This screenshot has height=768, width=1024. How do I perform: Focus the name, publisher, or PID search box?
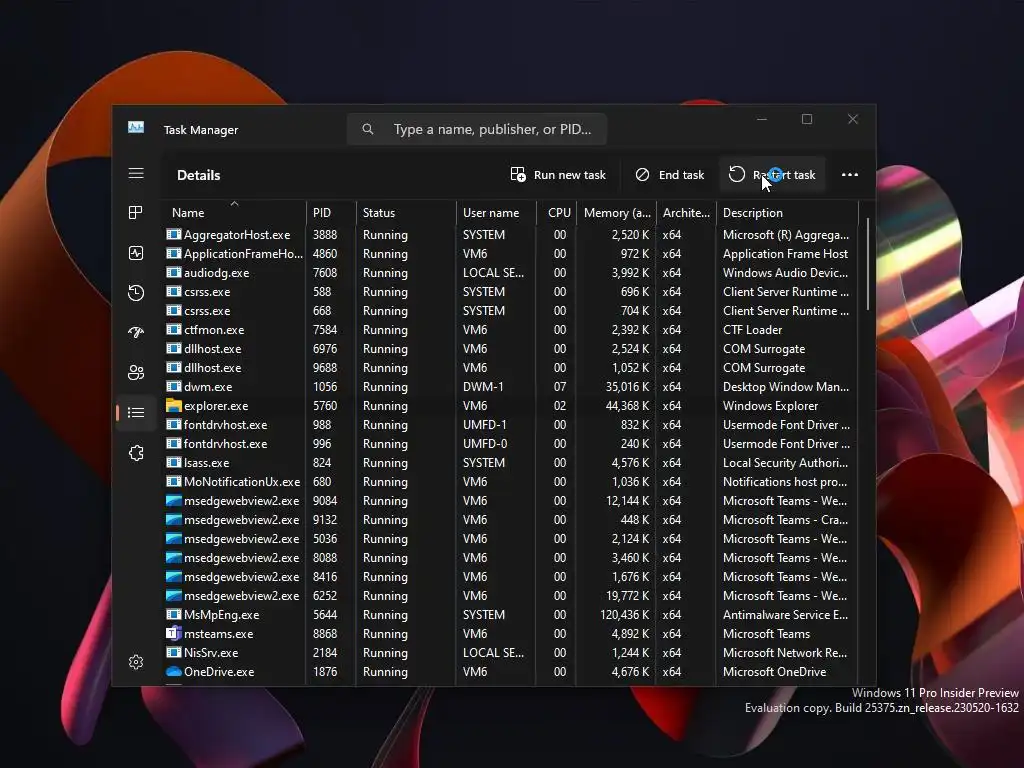477,129
